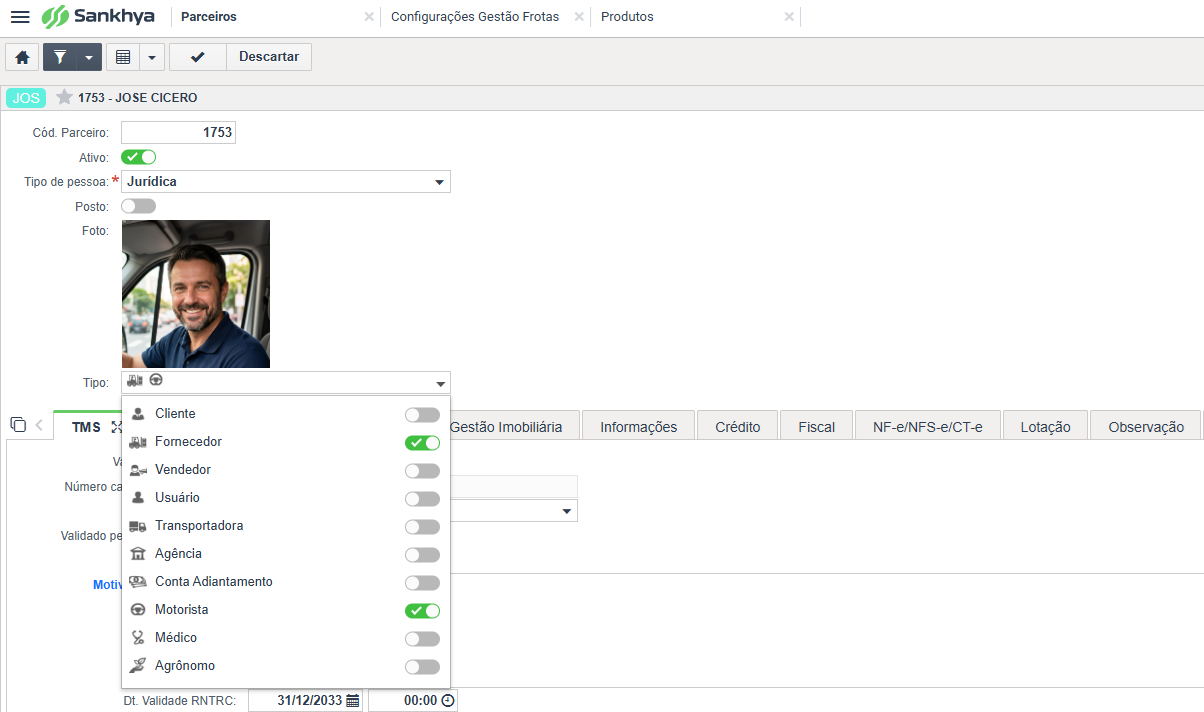Open the Informações tab
Image resolution: width=1204 pixels, height=712 pixels.
[x=639, y=426]
